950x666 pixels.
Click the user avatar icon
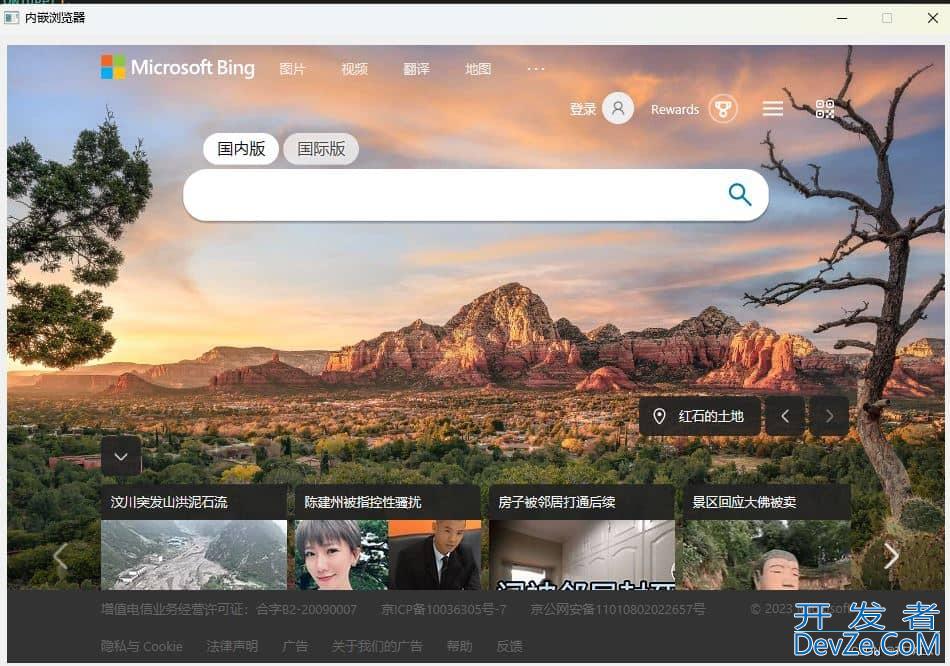point(618,108)
